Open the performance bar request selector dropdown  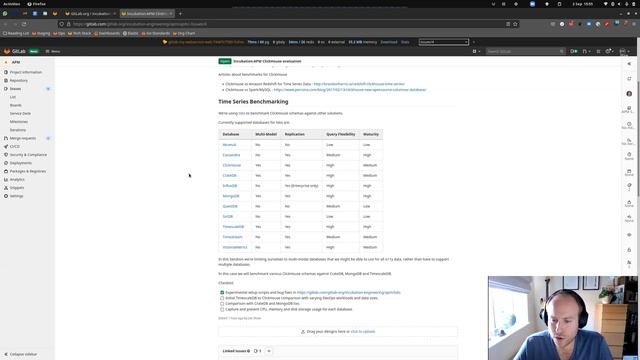point(443,42)
